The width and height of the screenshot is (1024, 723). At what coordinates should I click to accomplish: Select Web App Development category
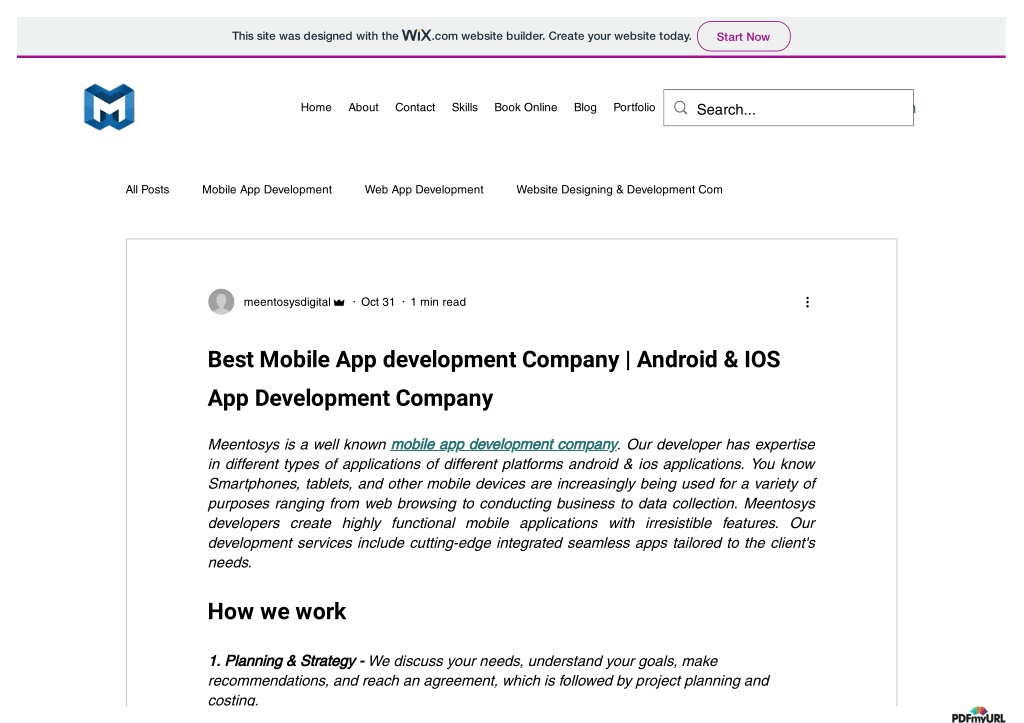pos(424,189)
